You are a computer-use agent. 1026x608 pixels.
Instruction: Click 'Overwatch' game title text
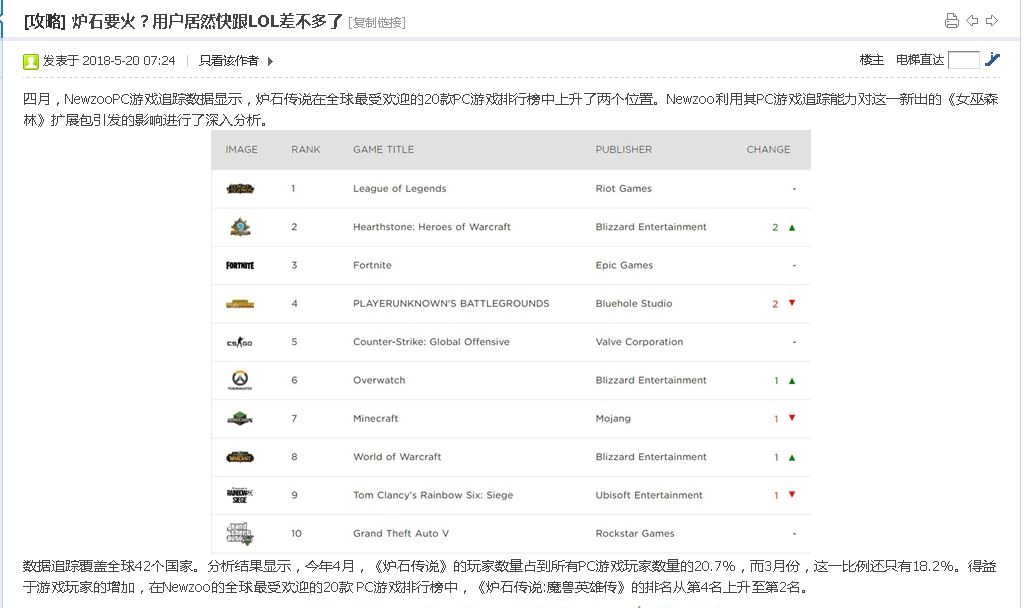click(x=379, y=380)
